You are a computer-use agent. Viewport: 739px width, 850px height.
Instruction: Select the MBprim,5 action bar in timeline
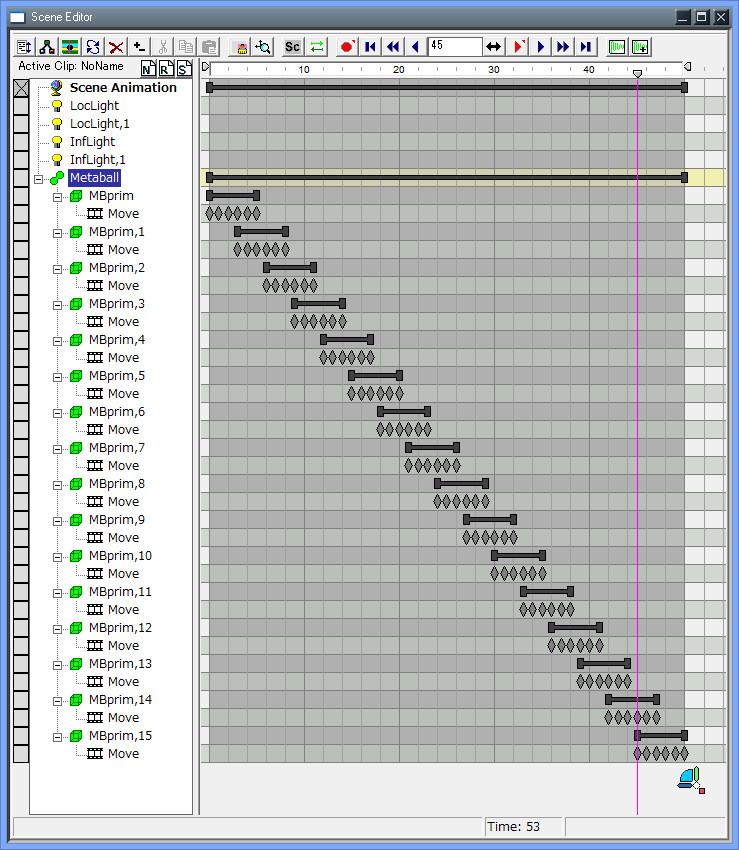[x=375, y=375]
